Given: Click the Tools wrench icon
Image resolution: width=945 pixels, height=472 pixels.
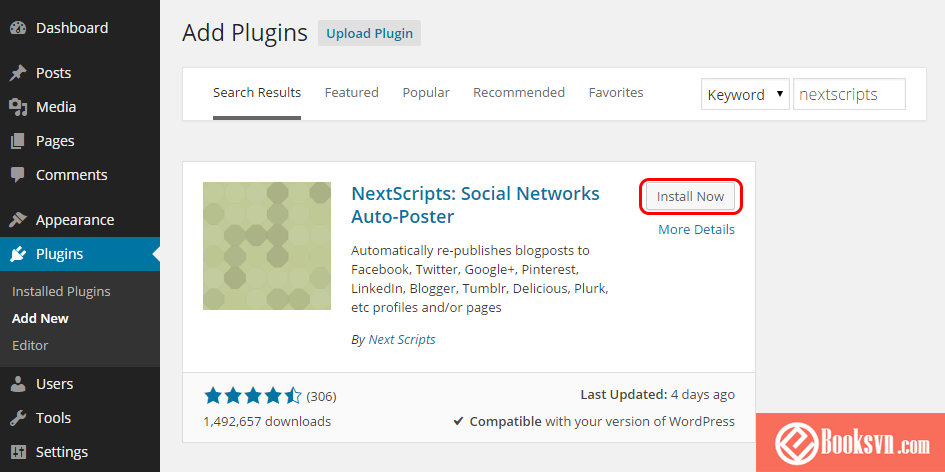Looking at the screenshot, I should pos(19,418).
